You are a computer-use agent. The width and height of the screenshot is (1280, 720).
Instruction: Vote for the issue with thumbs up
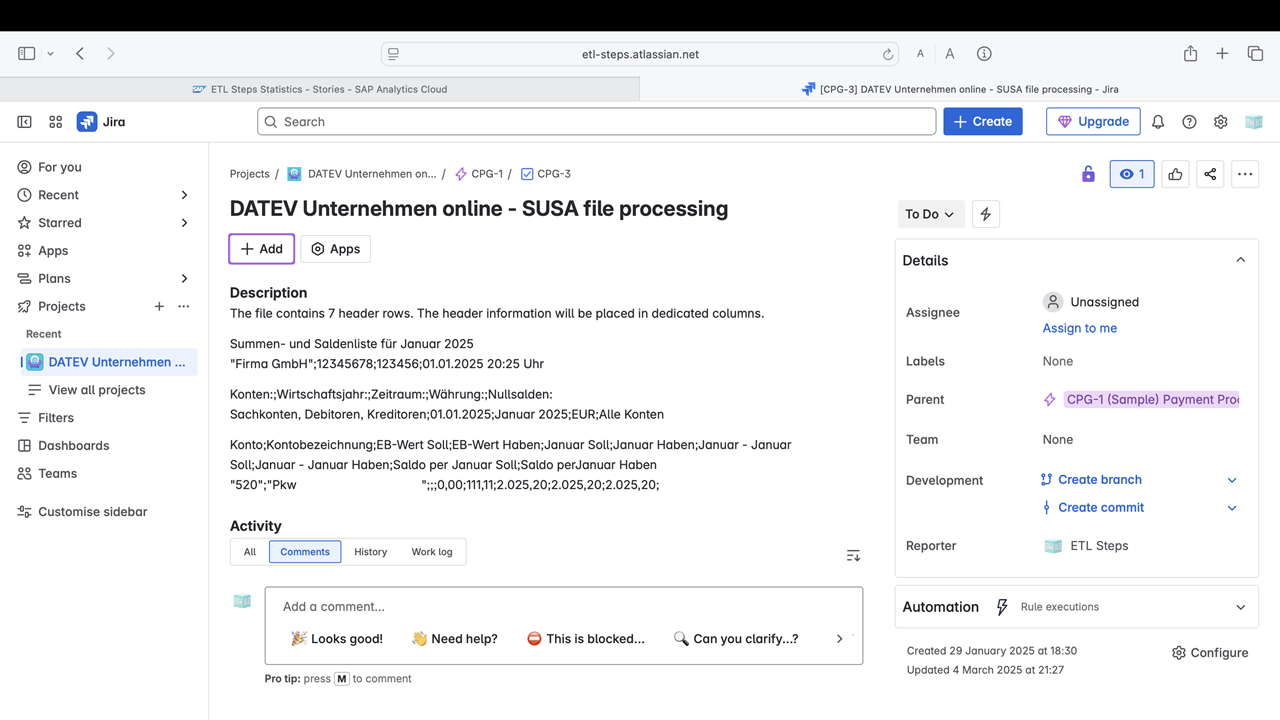(x=1175, y=173)
